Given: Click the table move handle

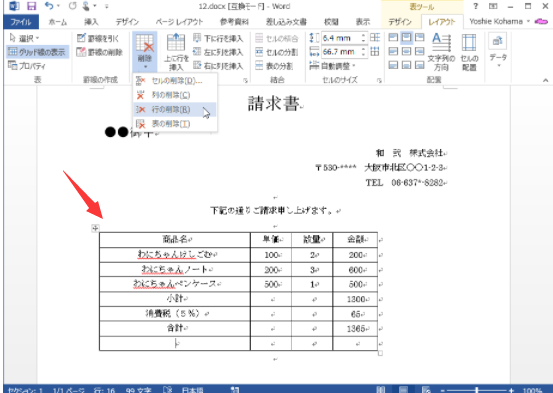Looking at the screenshot, I should click(x=95, y=228).
